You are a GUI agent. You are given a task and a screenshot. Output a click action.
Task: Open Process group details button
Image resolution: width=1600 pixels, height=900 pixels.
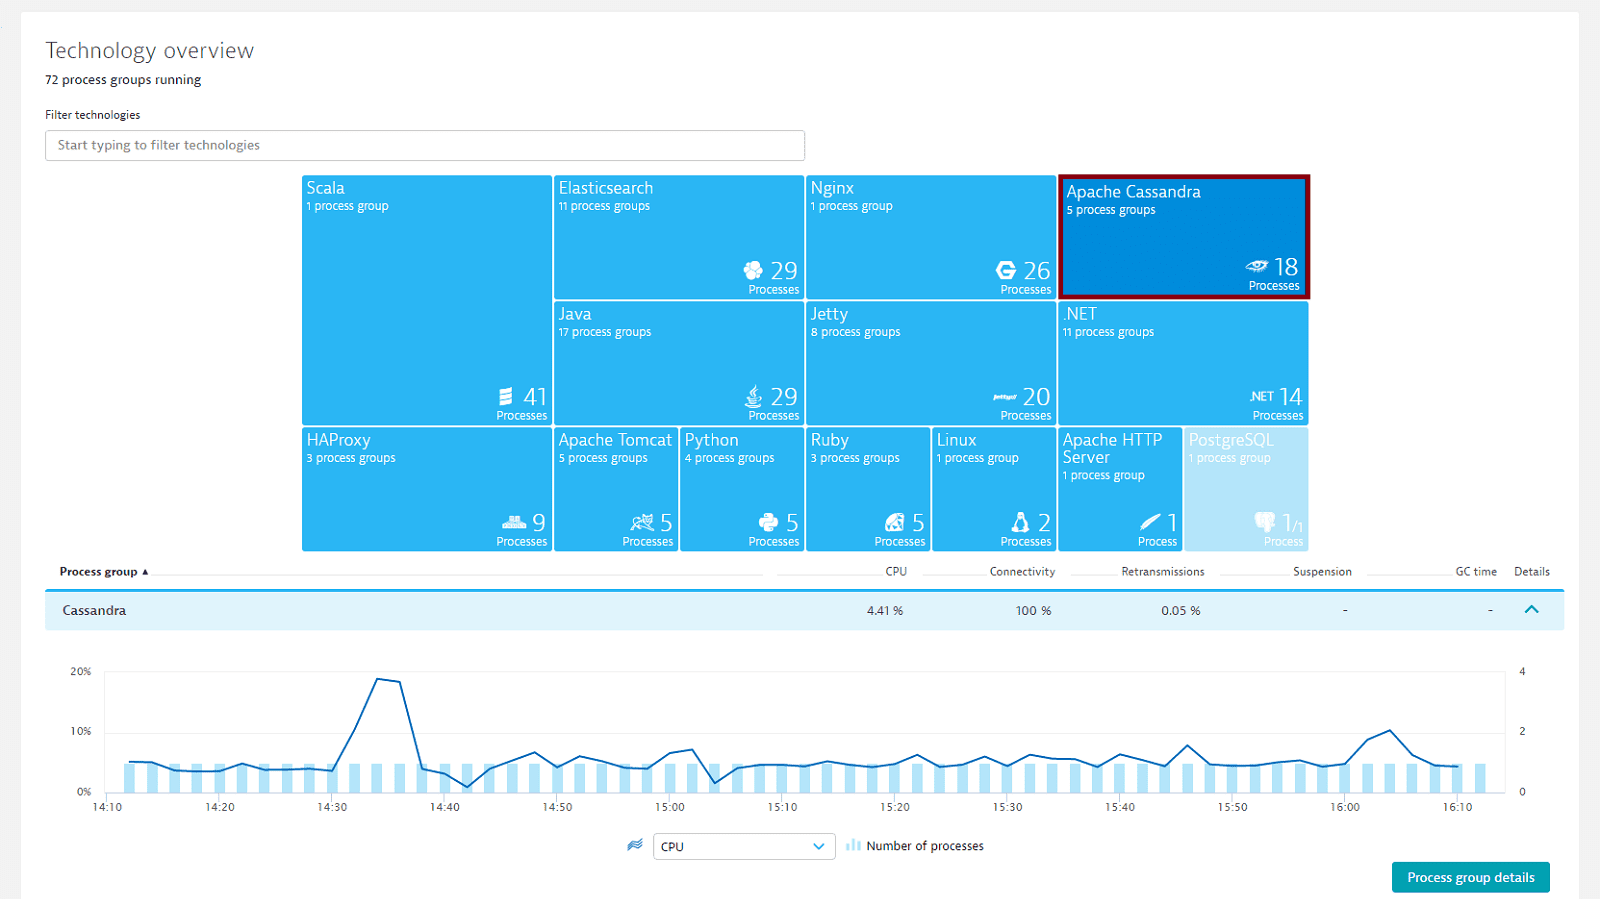click(x=1471, y=877)
